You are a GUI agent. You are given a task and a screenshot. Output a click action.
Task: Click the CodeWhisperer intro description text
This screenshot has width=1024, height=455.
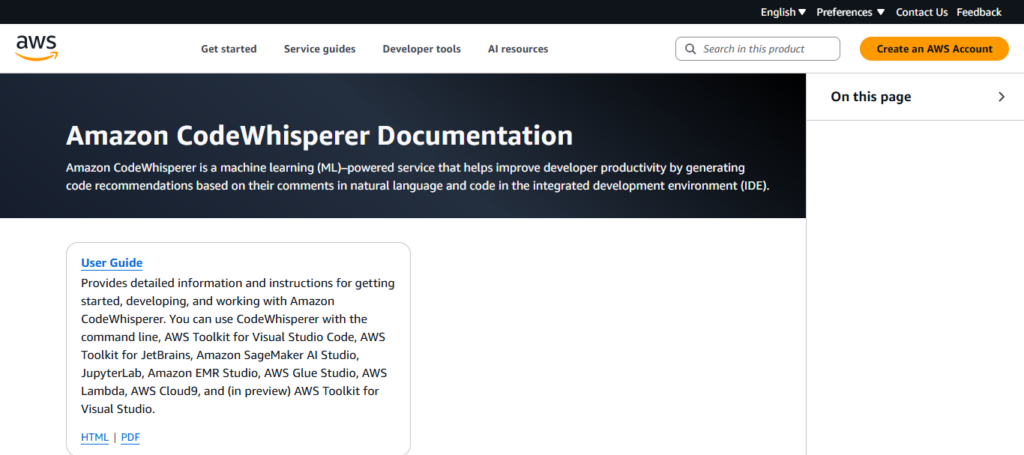tap(418, 176)
